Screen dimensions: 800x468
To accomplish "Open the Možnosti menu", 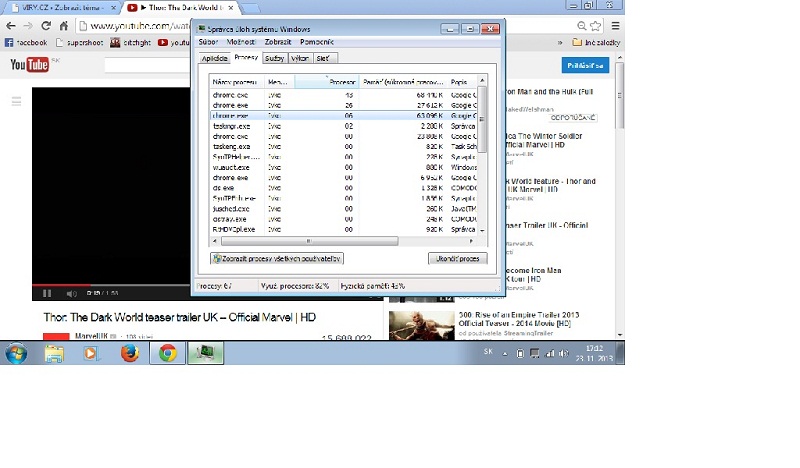I will point(240,42).
